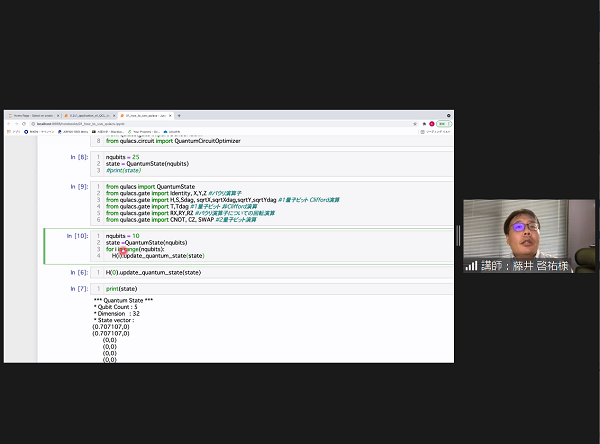Open the RIKEN bookmark
The width and height of the screenshot is (600, 444).
coord(39,132)
